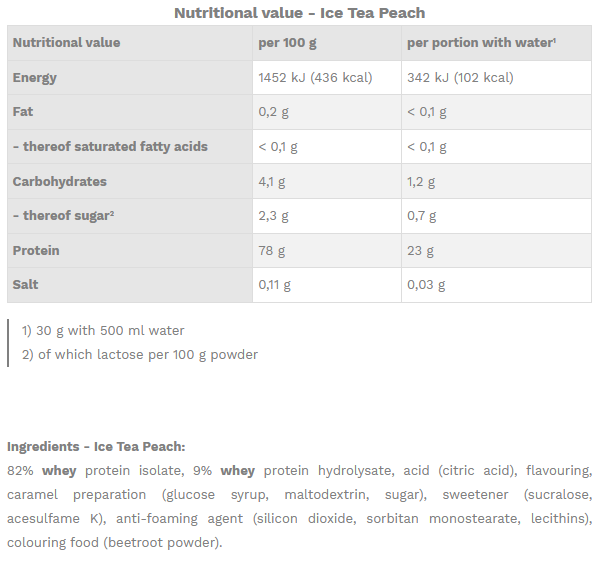Click the '23 g' protein per portion value
The height and width of the screenshot is (573, 606).
click(420, 251)
